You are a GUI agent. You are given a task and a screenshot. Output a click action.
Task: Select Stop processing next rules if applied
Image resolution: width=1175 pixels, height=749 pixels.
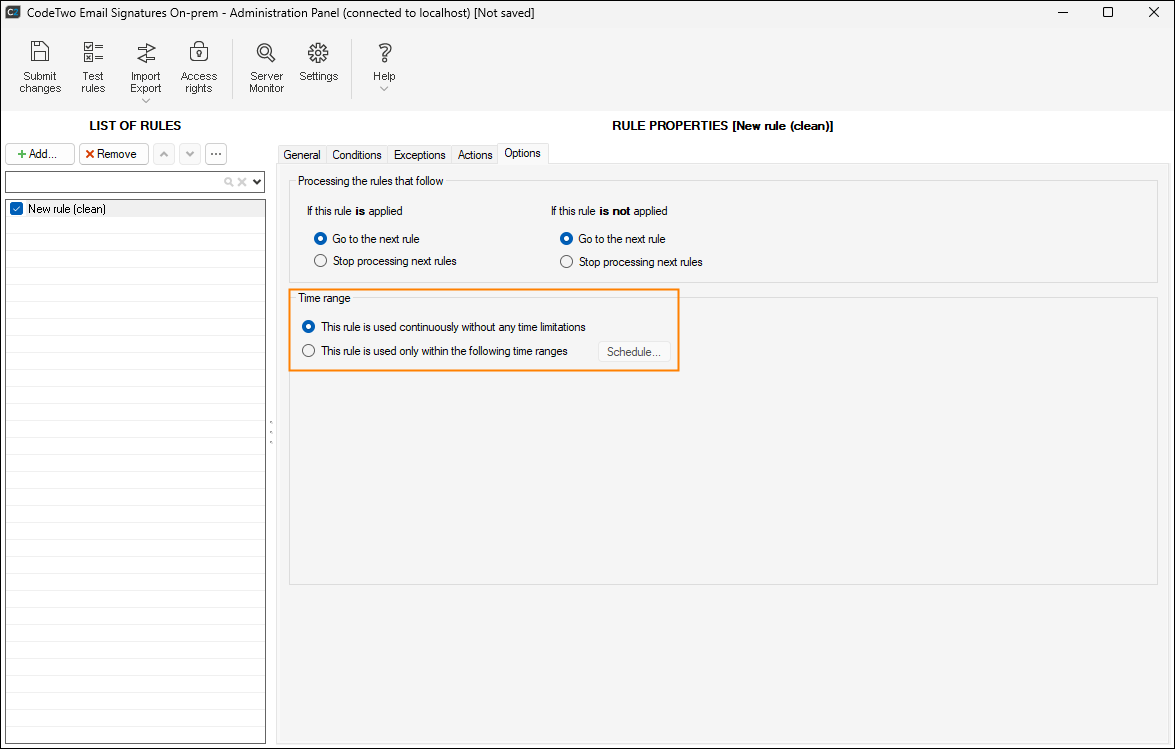(320, 261)
